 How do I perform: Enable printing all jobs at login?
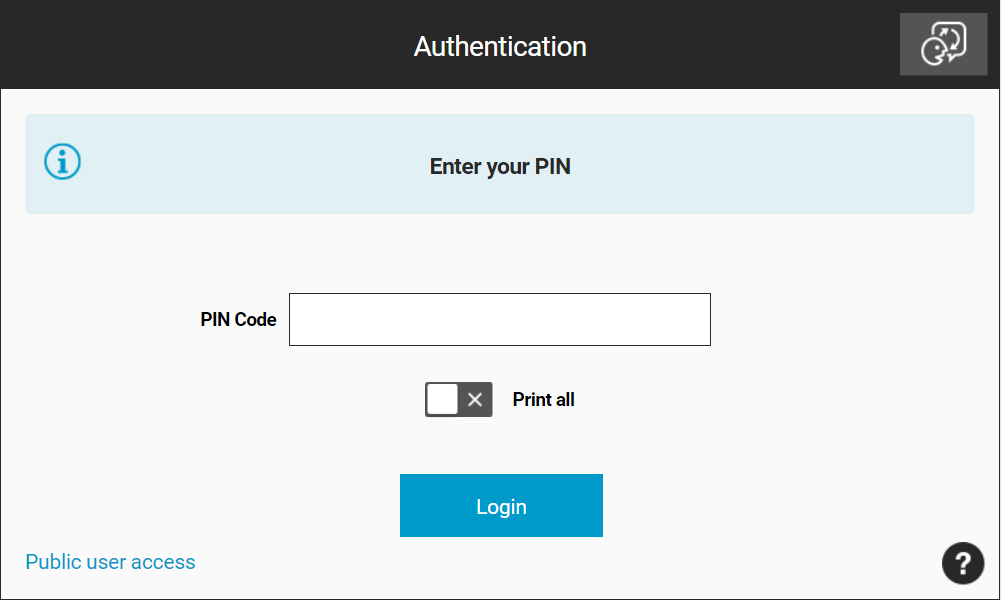point(458,400)
